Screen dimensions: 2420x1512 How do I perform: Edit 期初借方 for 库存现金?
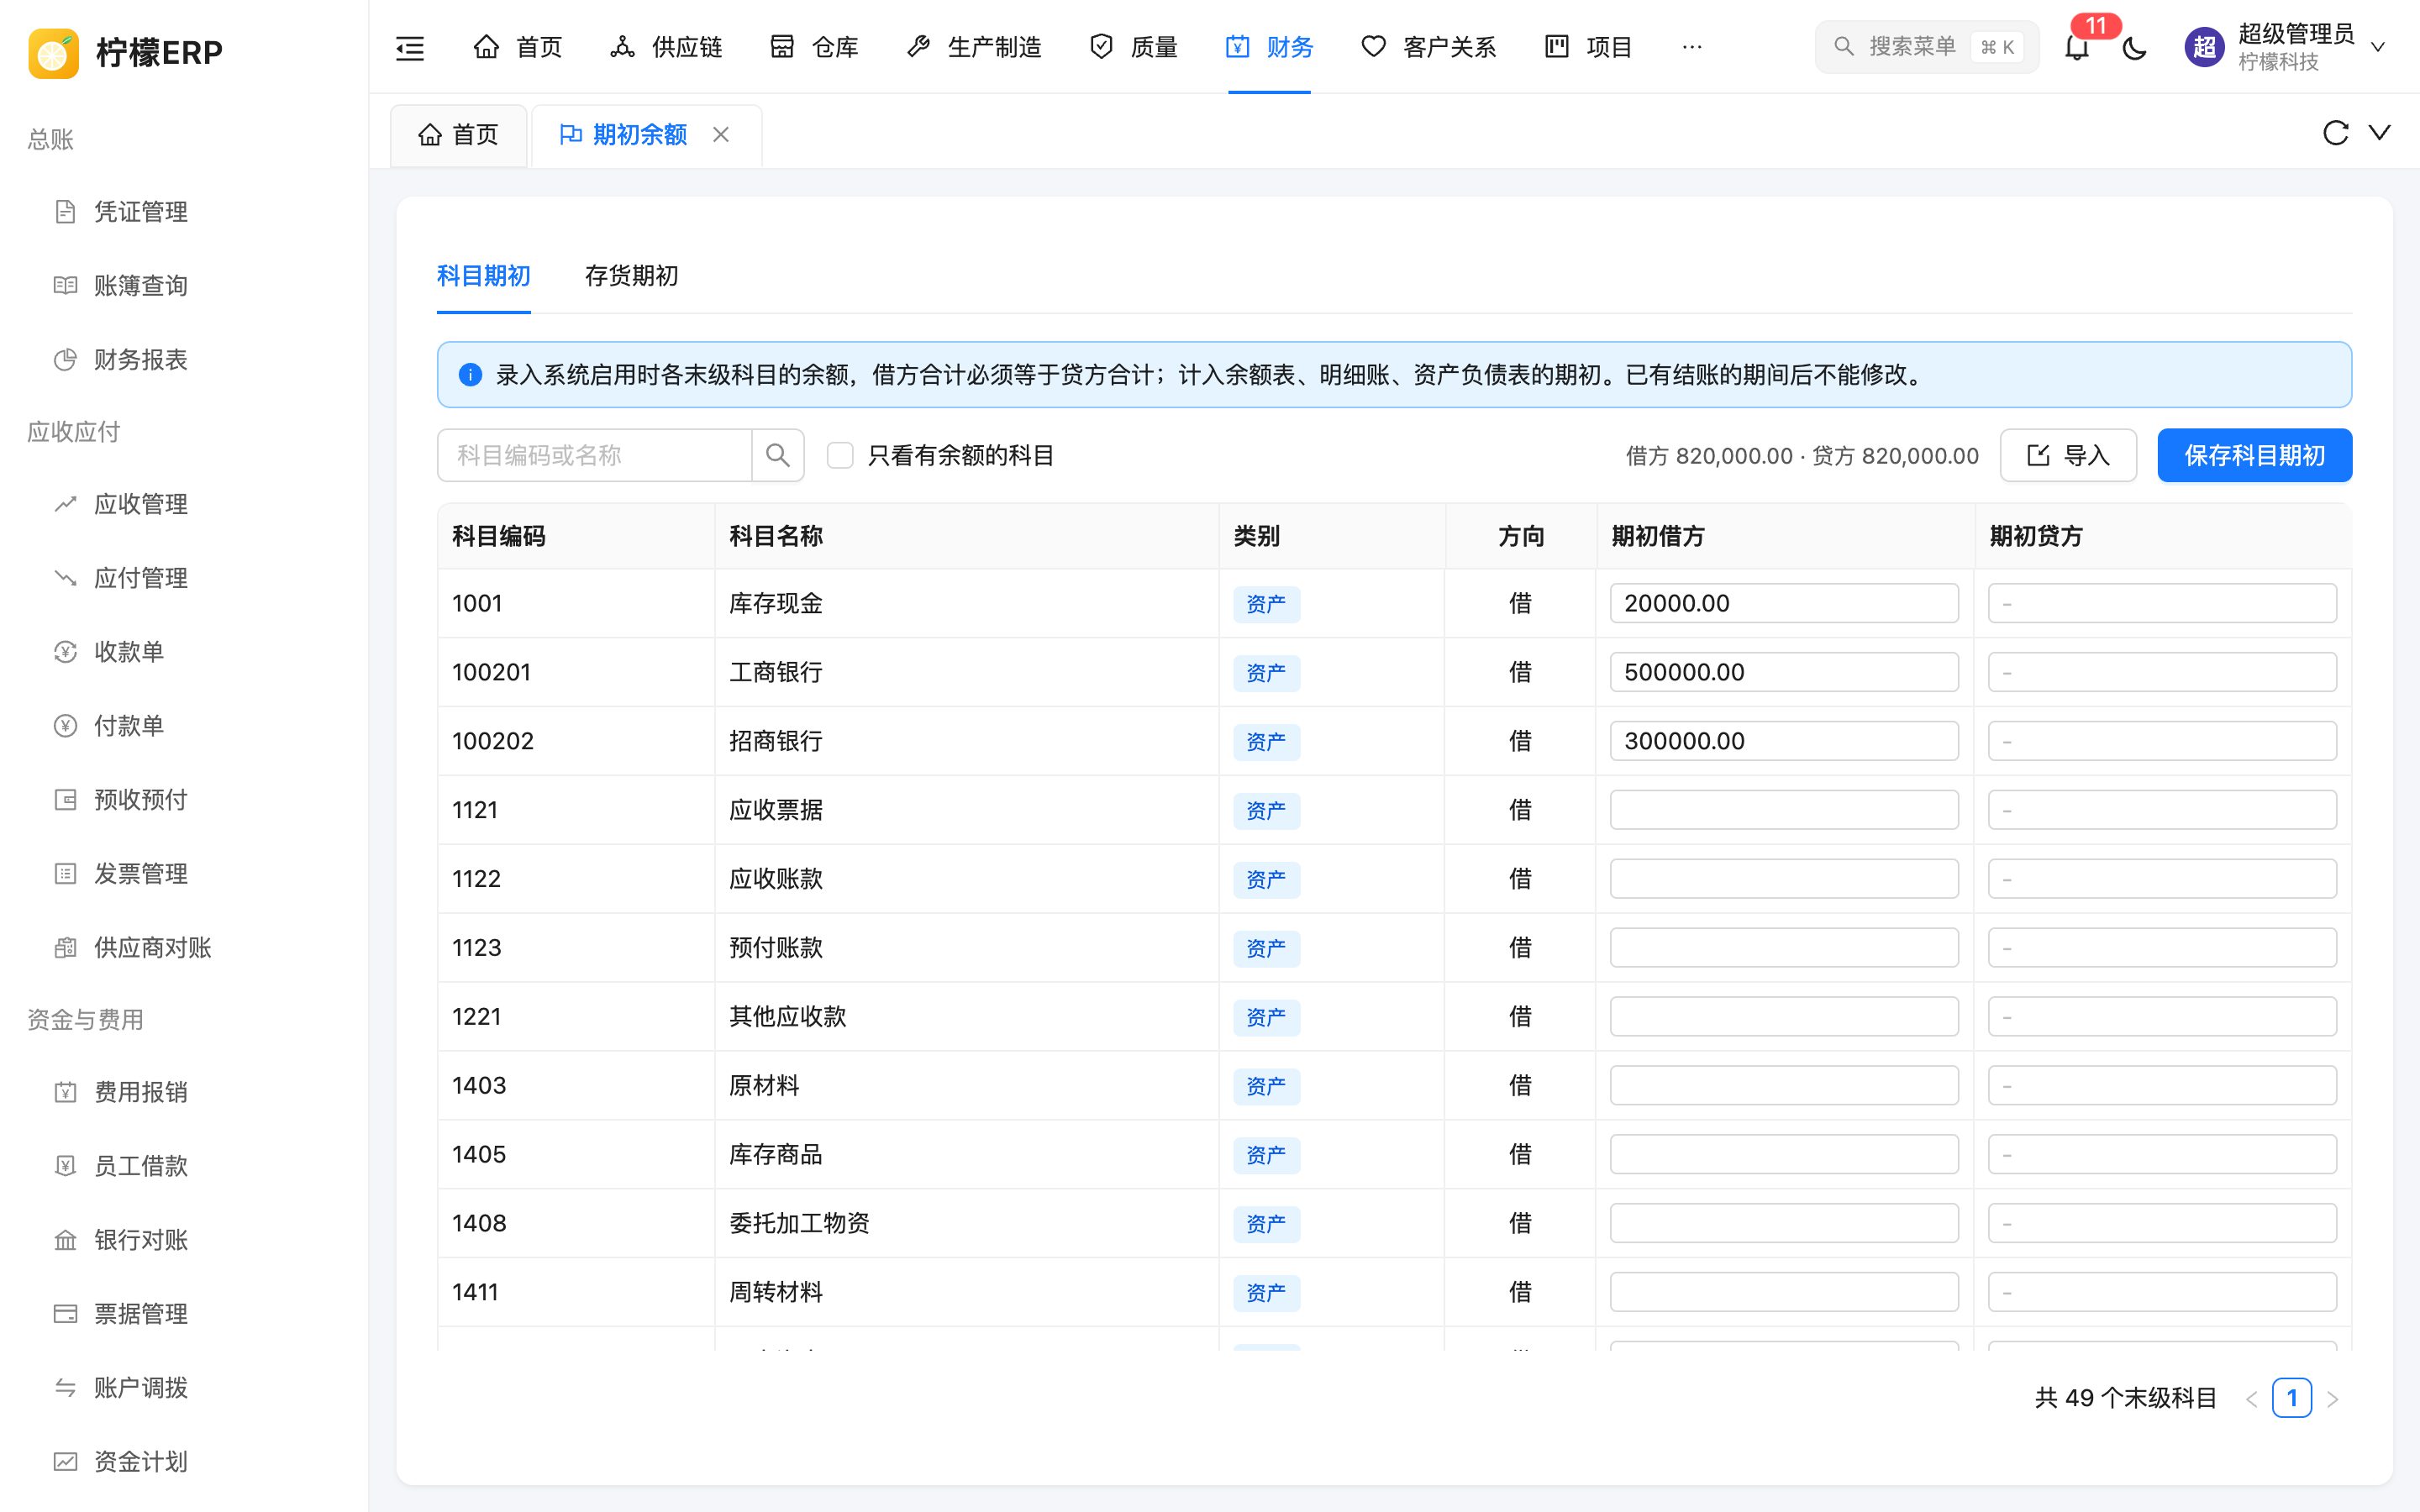point(1784,603)
